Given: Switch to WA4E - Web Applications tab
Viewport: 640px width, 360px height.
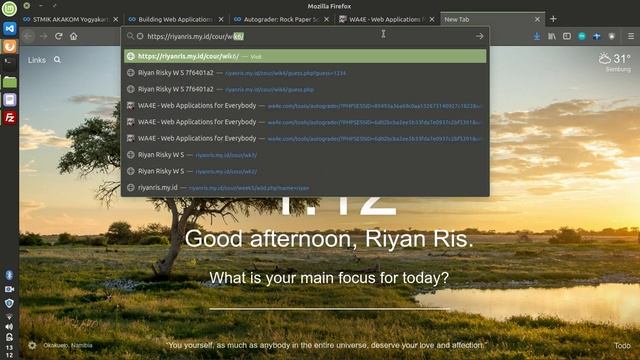Looking at the screenshot, I should point(387,19).
